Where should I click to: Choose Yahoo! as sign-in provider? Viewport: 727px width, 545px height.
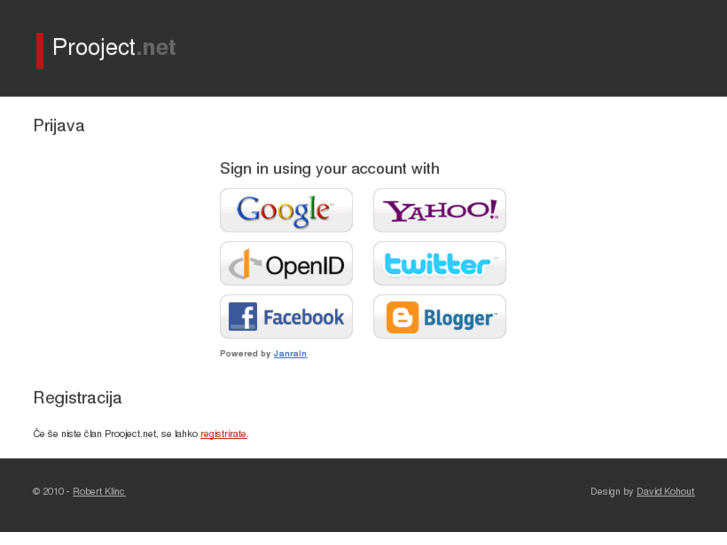439,210
